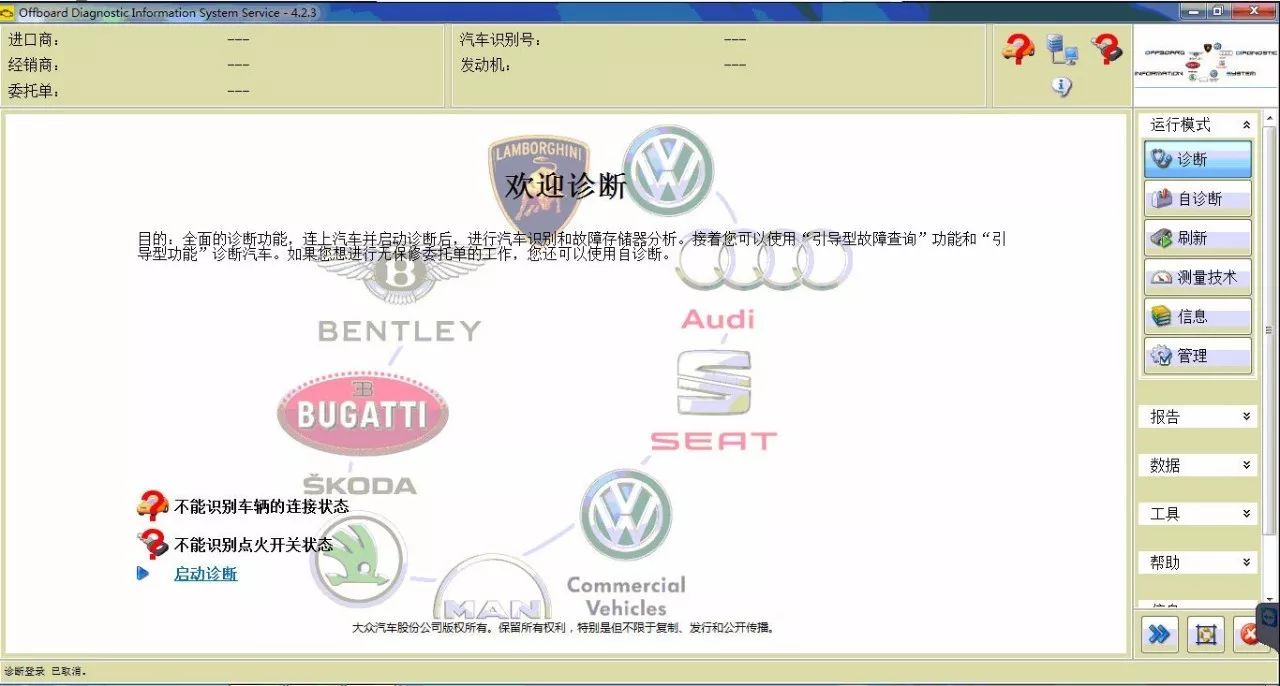Click the 不能识别点火开关状态 text
Screen dimensions: 1280x686
[x=253, y=544]
